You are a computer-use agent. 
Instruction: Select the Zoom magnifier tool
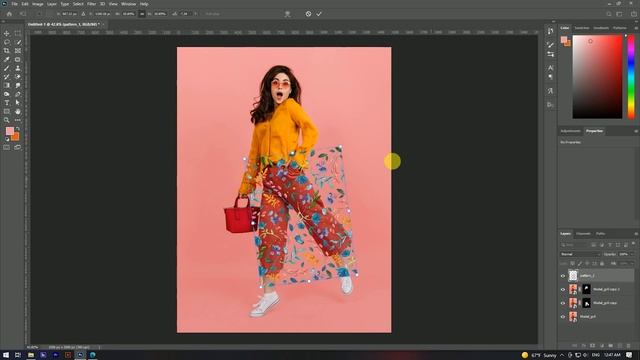[x=7, y=120]
